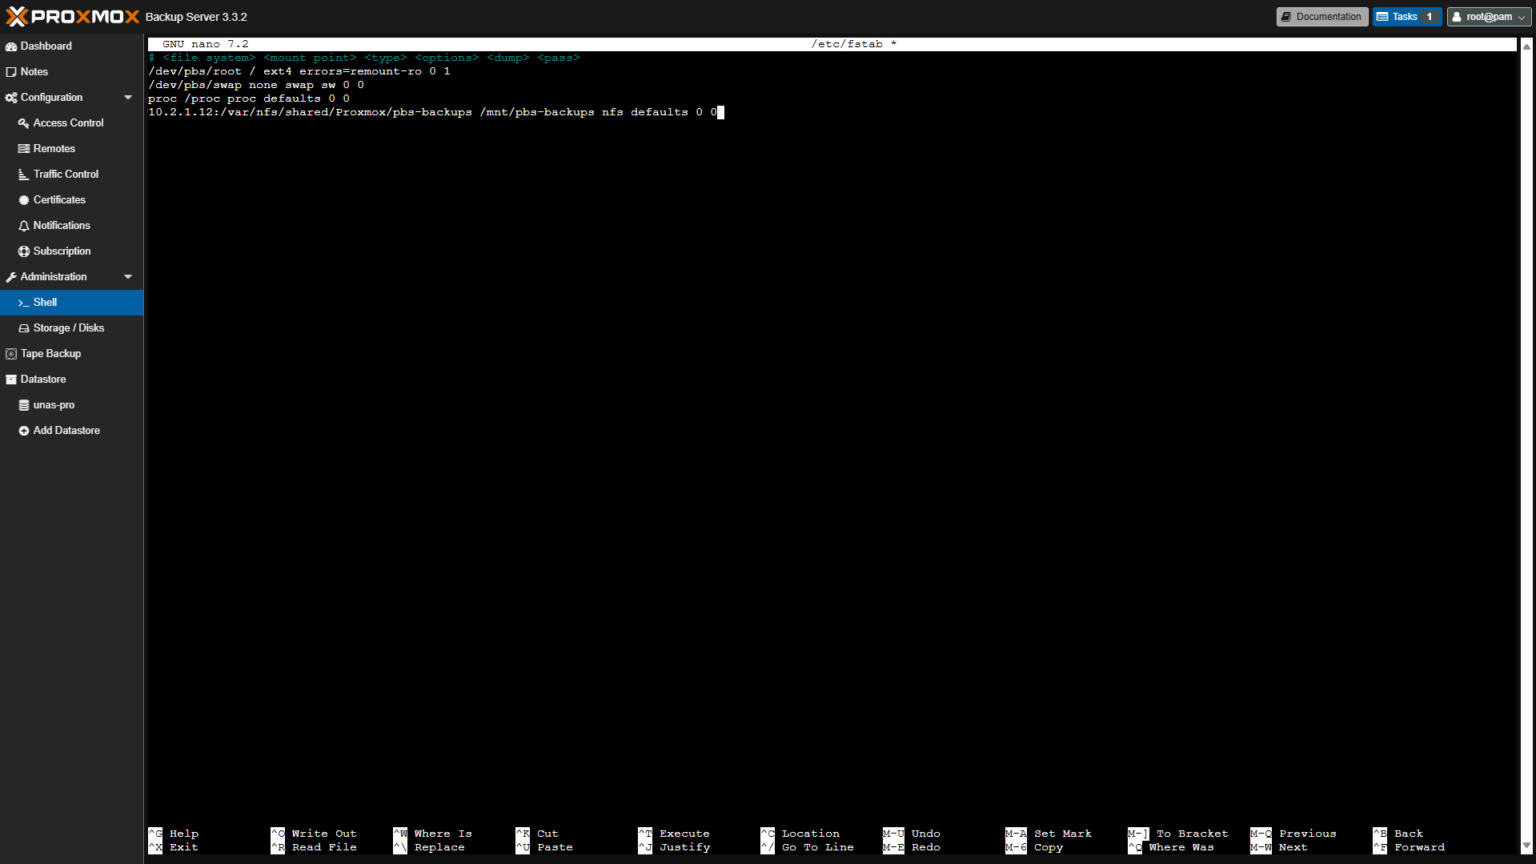Open Access Control settings
1536x864 pixels.
tap(68, 122)
